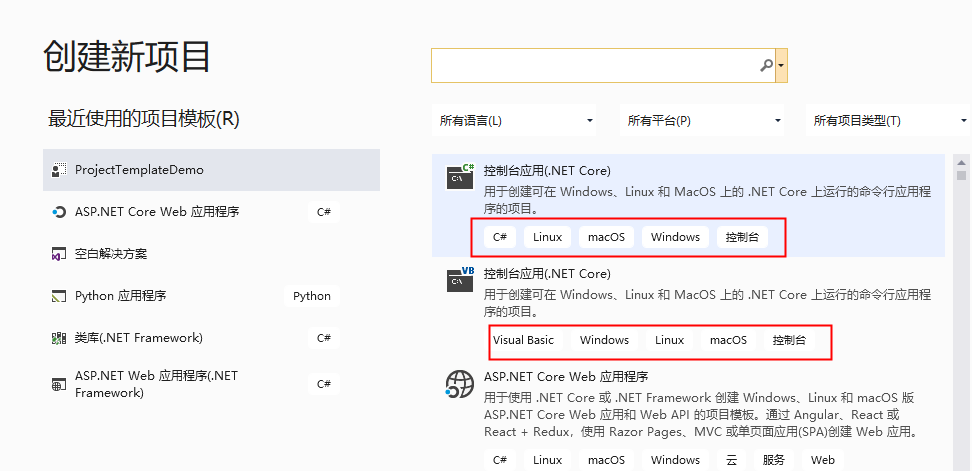Click Linux tag under C# console template
This screenshot has height=471, width=972.
tap(547, 237)
